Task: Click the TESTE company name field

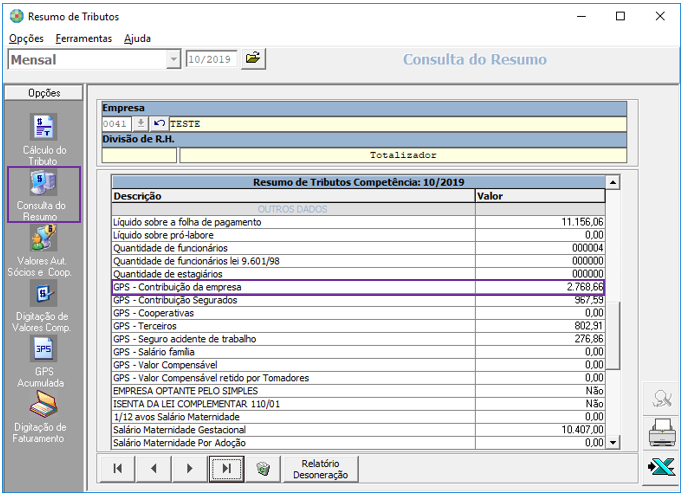Action: (x=398, y=124)
